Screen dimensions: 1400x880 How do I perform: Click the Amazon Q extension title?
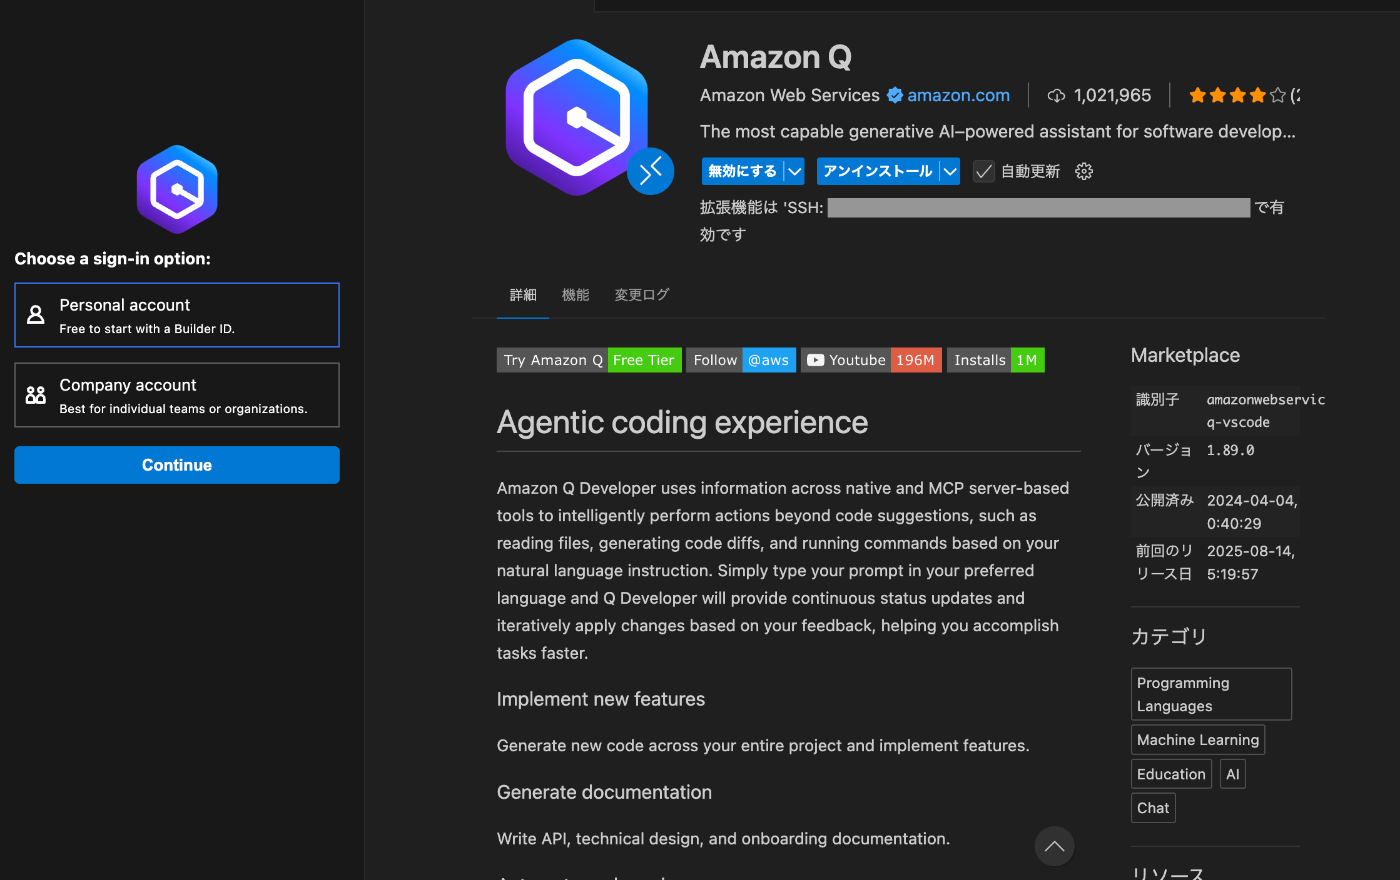tap(776, 57)
